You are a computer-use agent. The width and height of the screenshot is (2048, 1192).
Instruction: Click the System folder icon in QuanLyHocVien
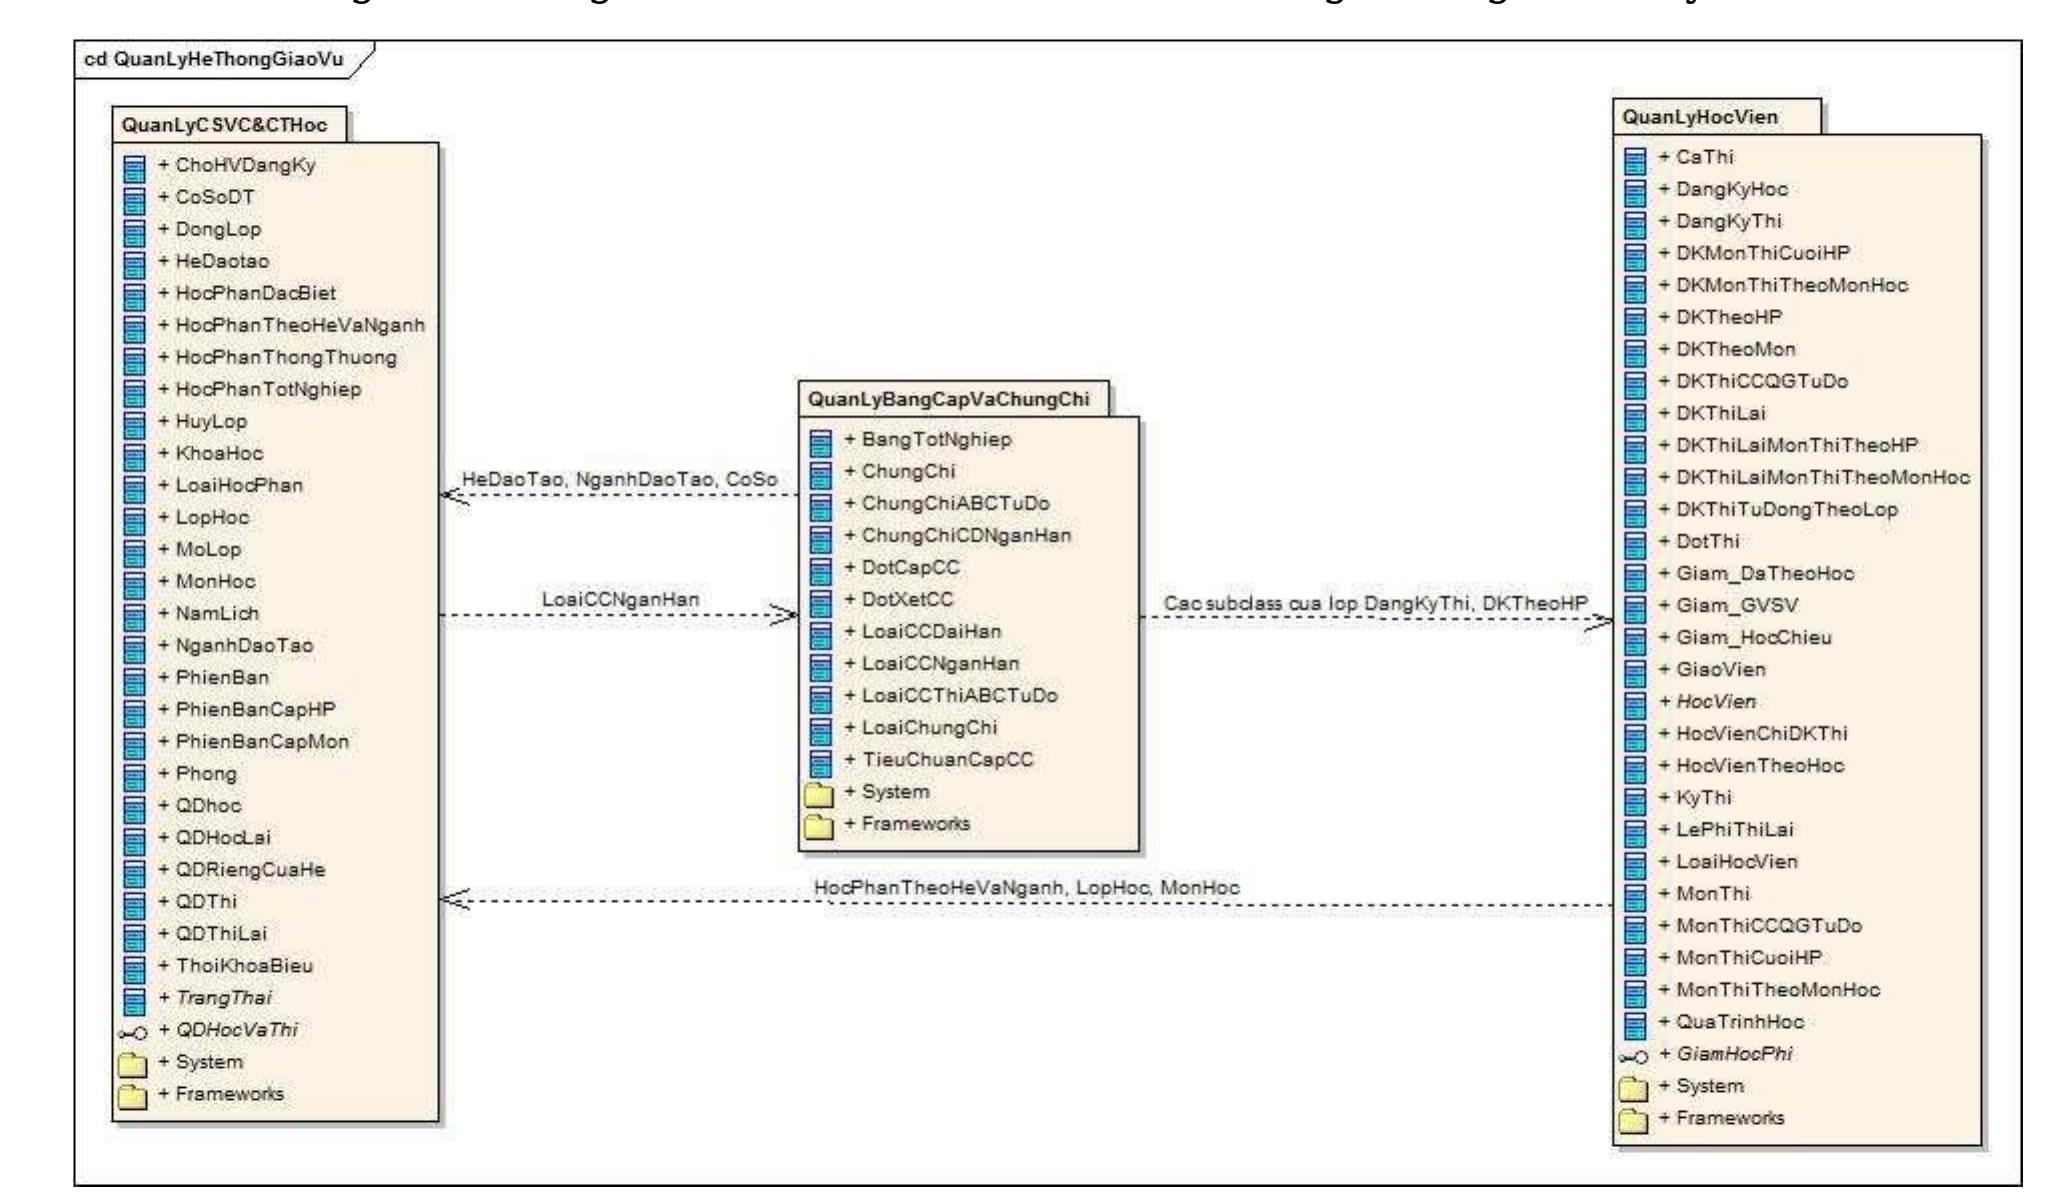pyautogui.click(x=1634, y=1087)
